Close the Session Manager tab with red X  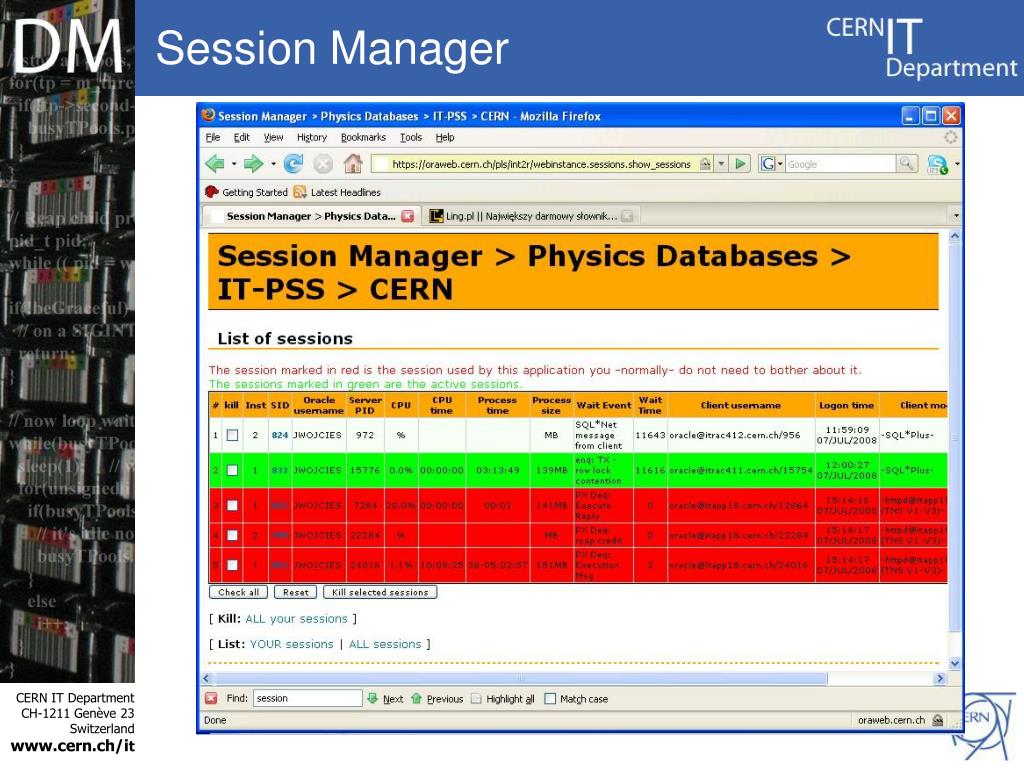408,216
